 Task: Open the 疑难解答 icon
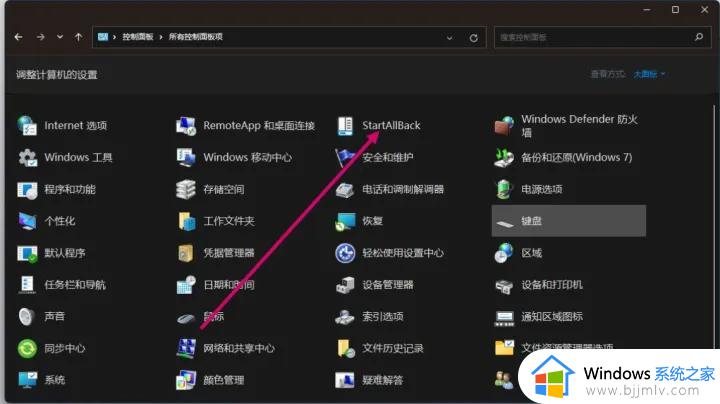click(x=345, y=380)
